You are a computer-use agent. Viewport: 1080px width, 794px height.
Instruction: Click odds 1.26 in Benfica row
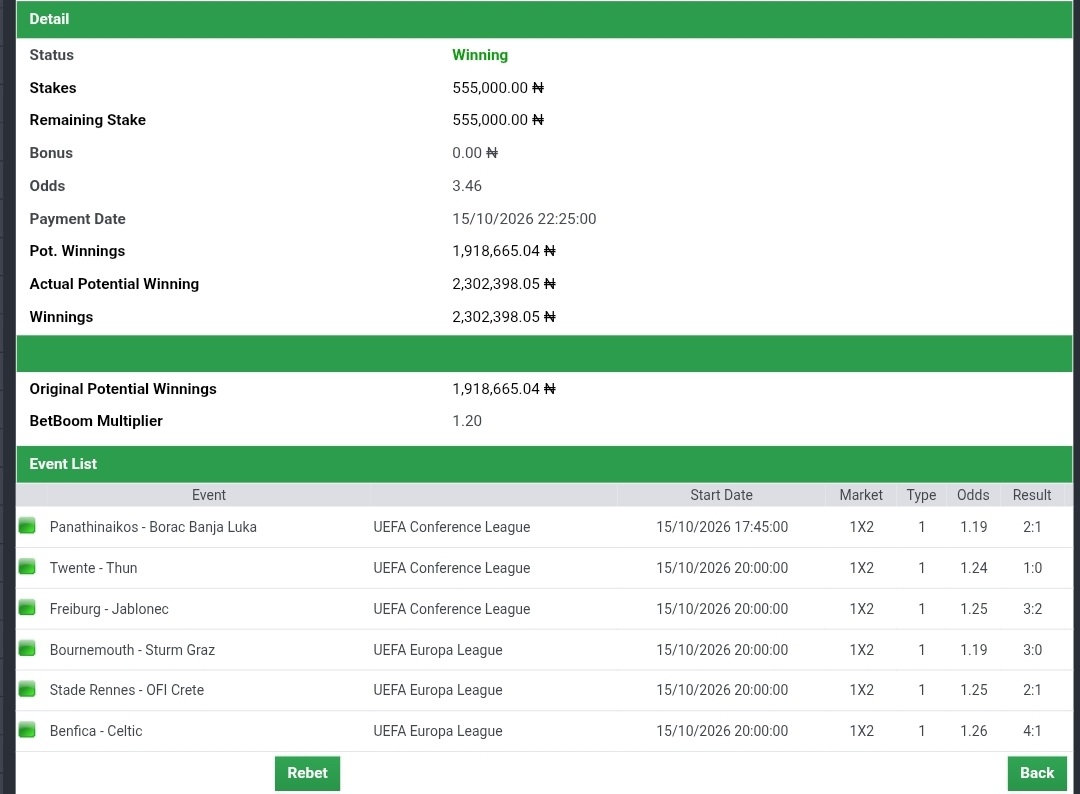[973, 731]
